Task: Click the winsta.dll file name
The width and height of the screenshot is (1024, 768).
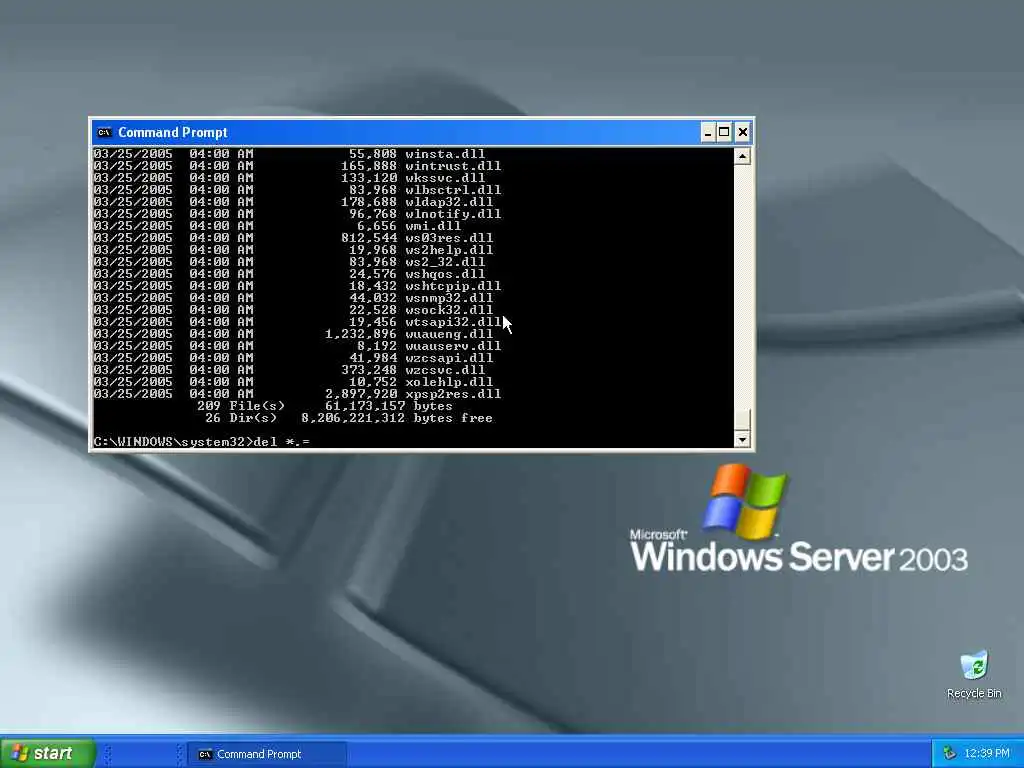Action: [445, 154]
